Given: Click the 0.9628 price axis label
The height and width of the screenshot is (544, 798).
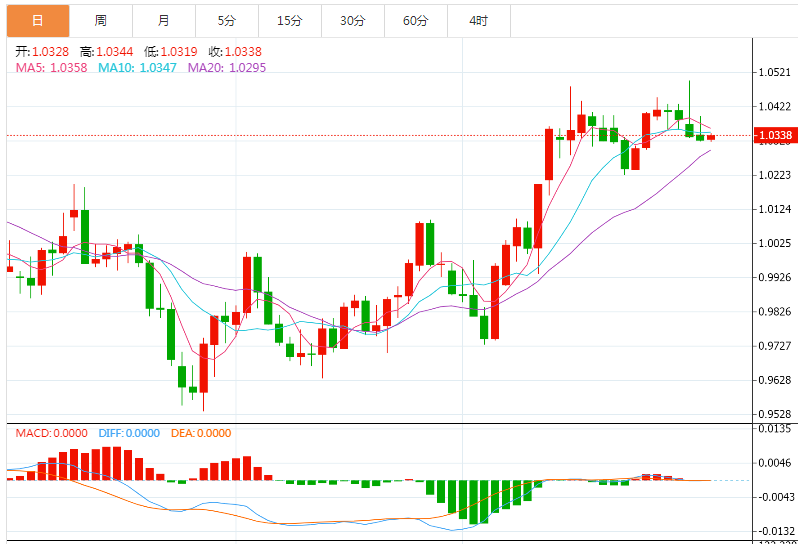Looking at the screenshot, I should coord(775,380).
